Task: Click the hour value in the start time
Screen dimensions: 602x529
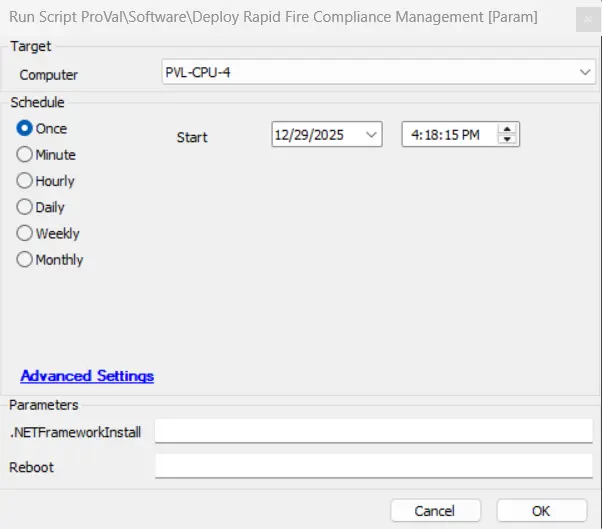Action: click(x=415, y=135)
